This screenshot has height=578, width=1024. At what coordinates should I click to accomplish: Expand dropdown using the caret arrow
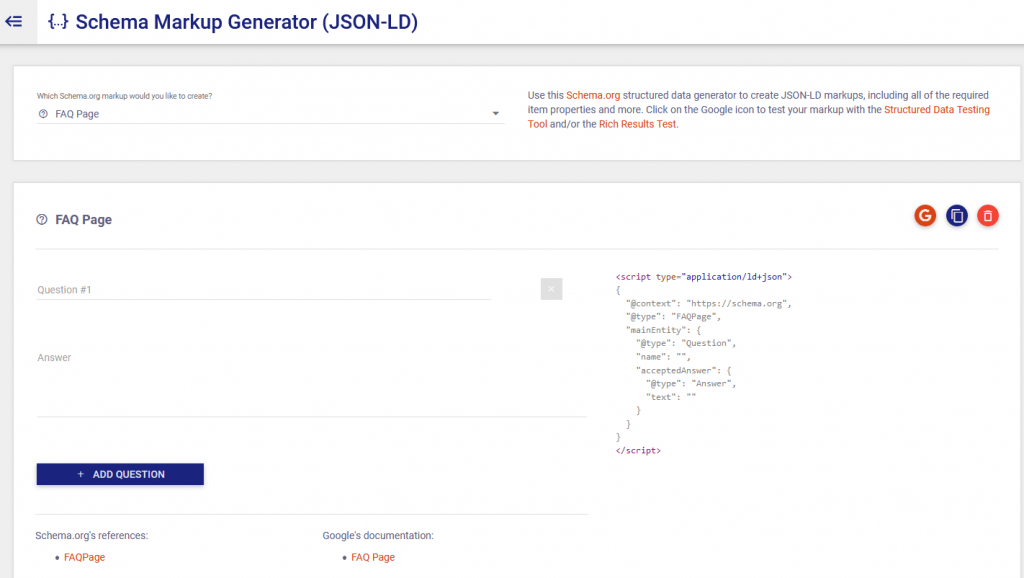(496, 114)
